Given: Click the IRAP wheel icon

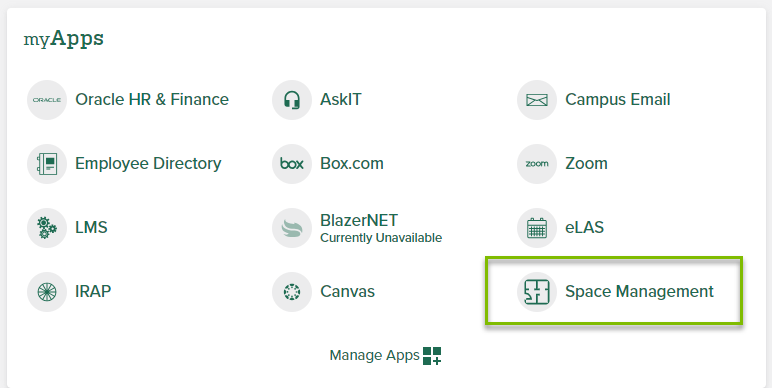Looking at the screenshot, I should tap(47, 292).
